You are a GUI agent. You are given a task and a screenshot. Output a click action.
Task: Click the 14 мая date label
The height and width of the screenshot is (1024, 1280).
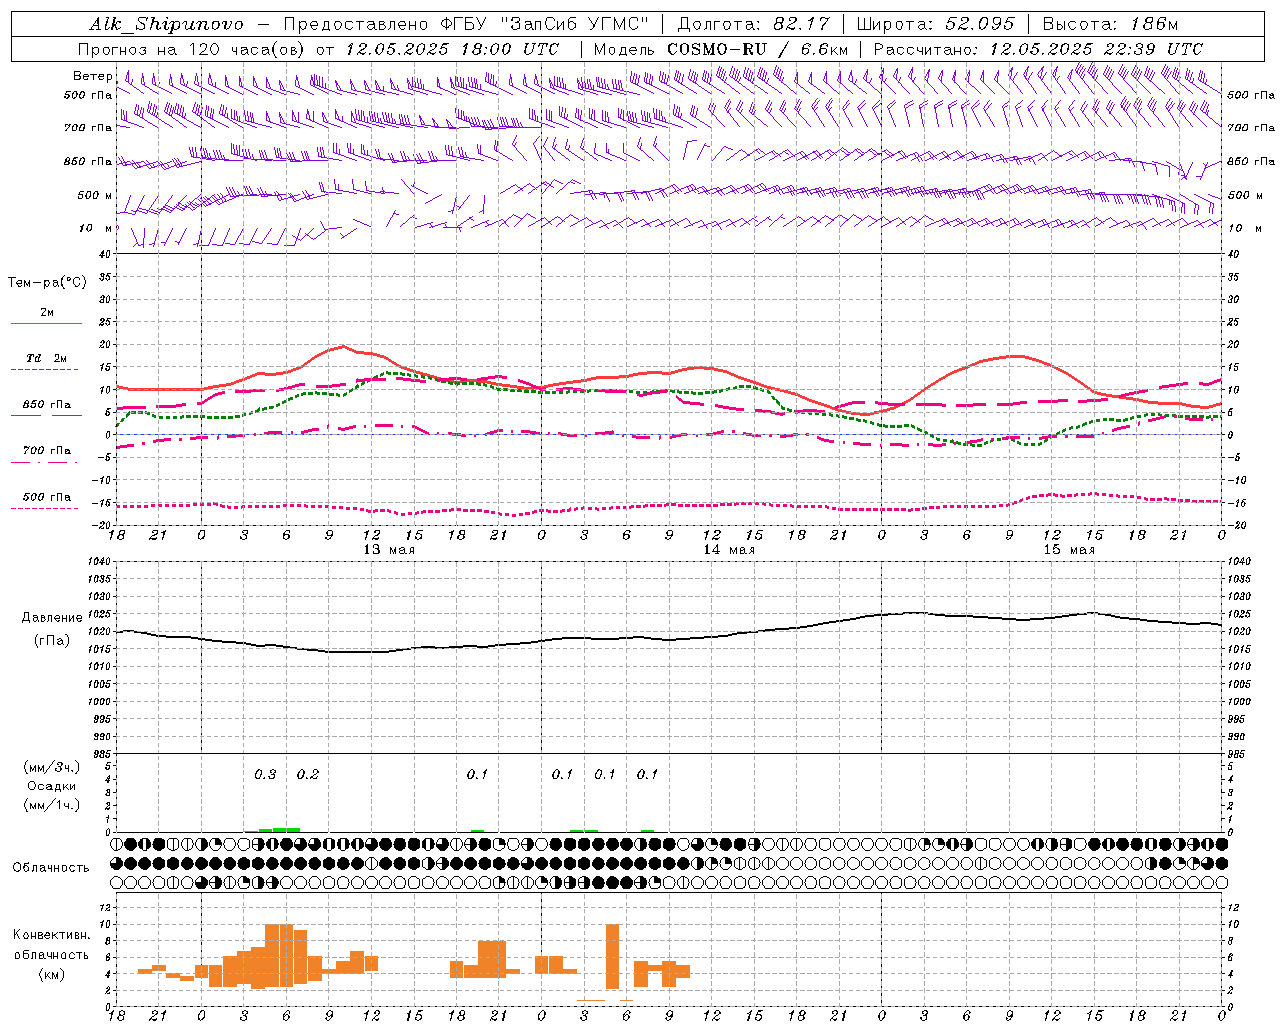(x=729, y=550)
